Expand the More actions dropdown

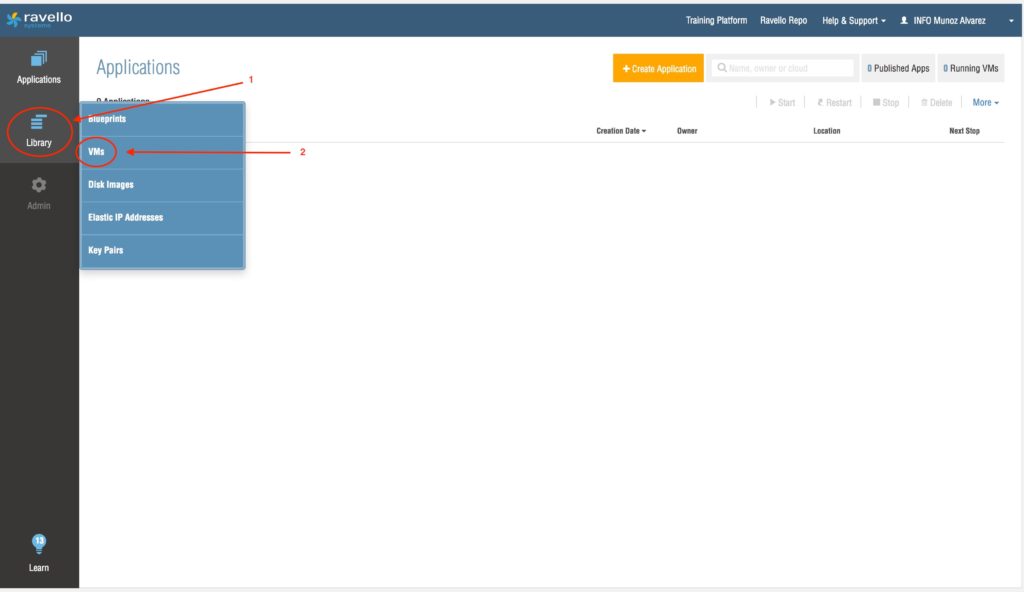tap(985, 102)
